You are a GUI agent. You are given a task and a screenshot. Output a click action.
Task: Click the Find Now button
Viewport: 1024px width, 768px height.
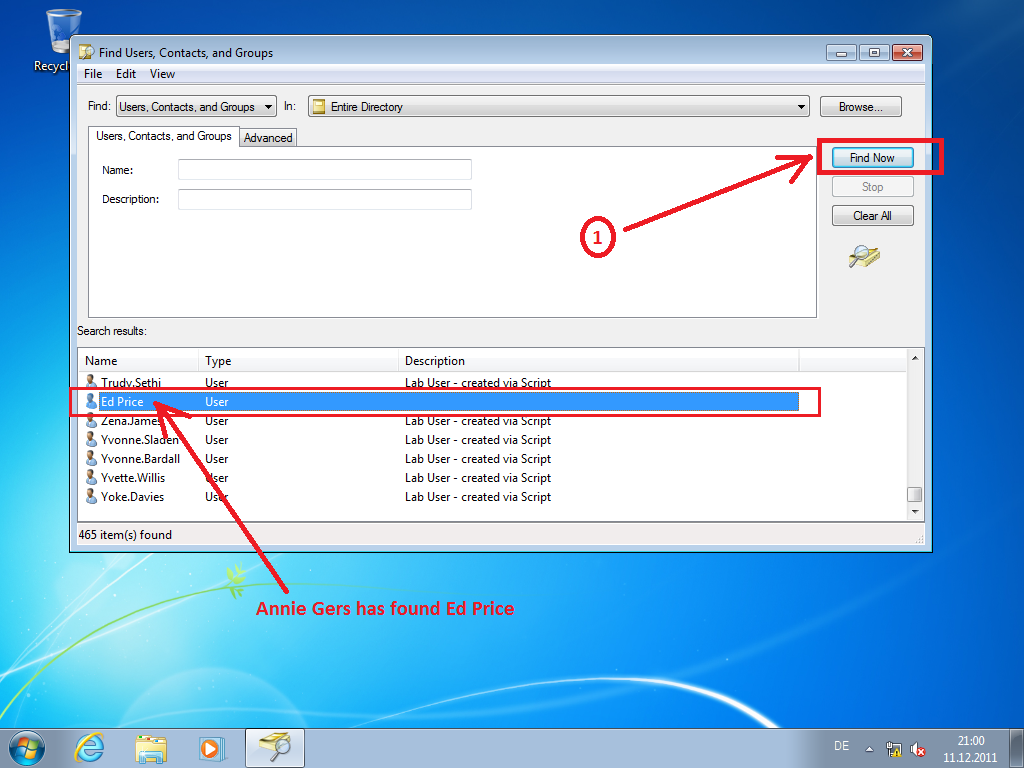[x=872, y=157]
